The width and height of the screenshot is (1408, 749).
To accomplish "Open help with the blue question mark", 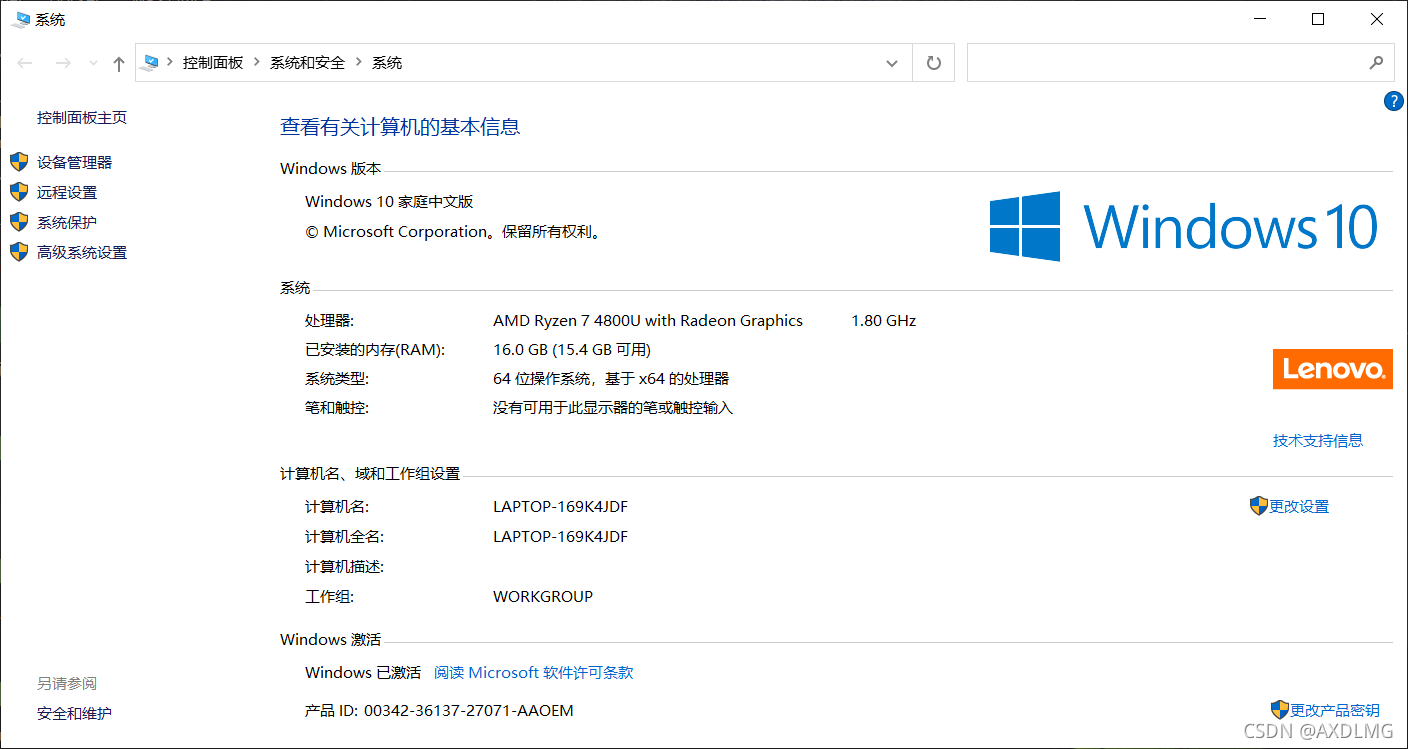I will click(x=1394, y=100).
